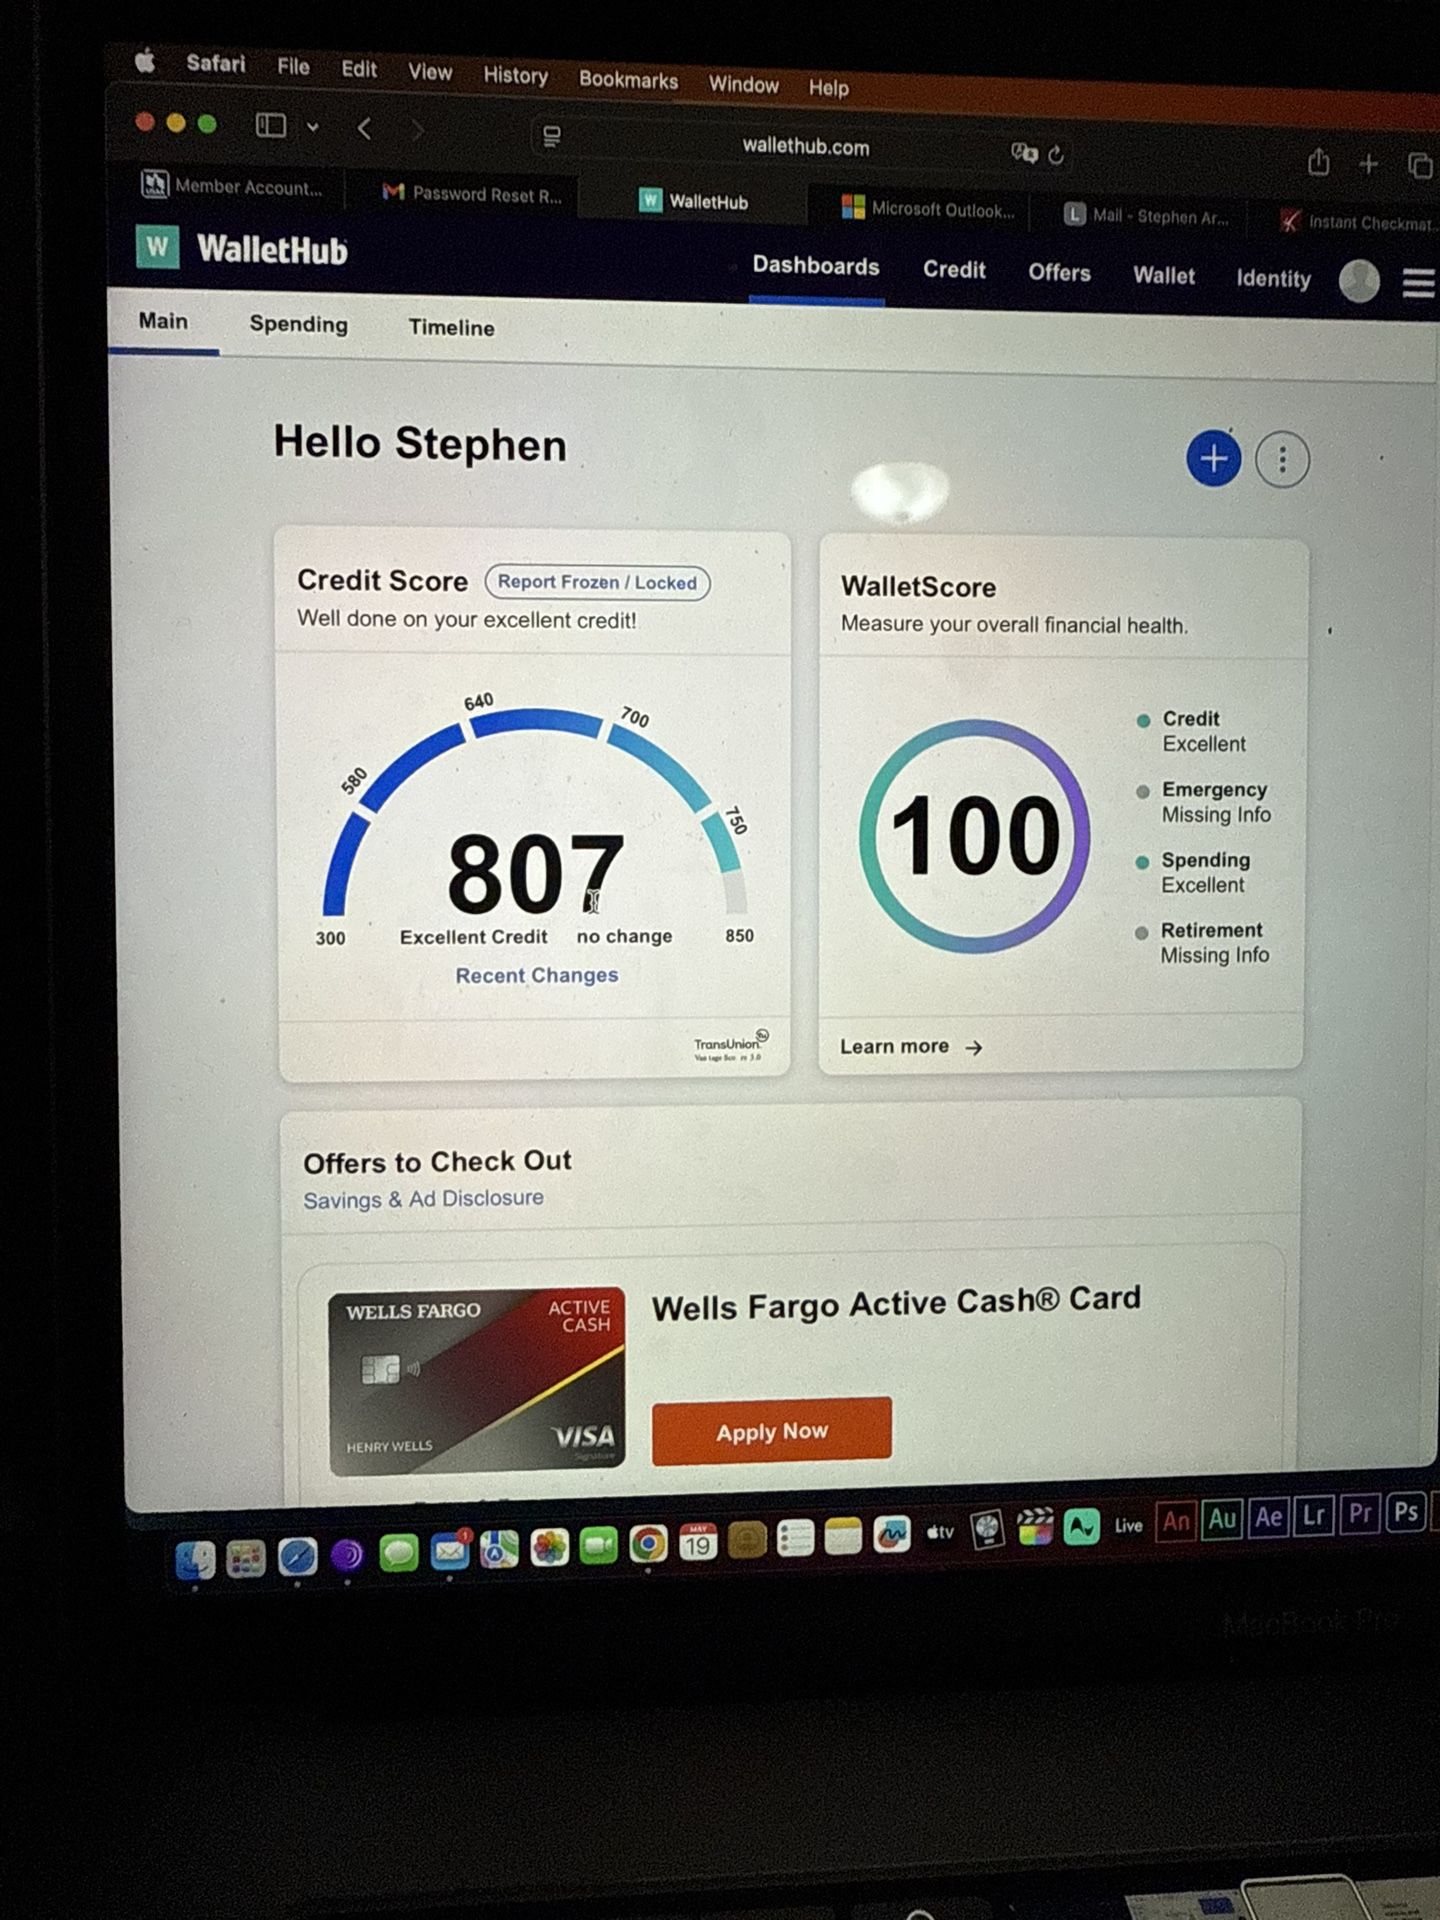Switch to the Timeline dashboard tab
Image resolution: width=1440 pixels, height=1920 pixels.
click(x=451, y=328)
